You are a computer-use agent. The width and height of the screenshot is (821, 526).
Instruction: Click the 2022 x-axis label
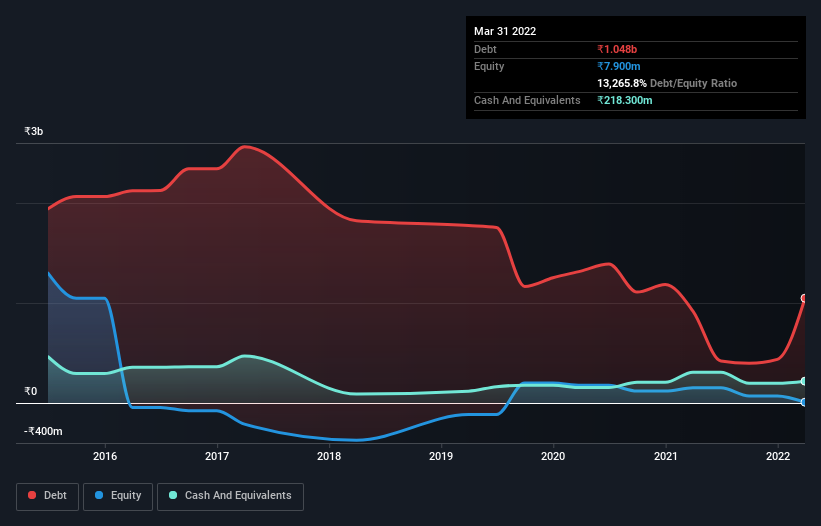[778, 456]
